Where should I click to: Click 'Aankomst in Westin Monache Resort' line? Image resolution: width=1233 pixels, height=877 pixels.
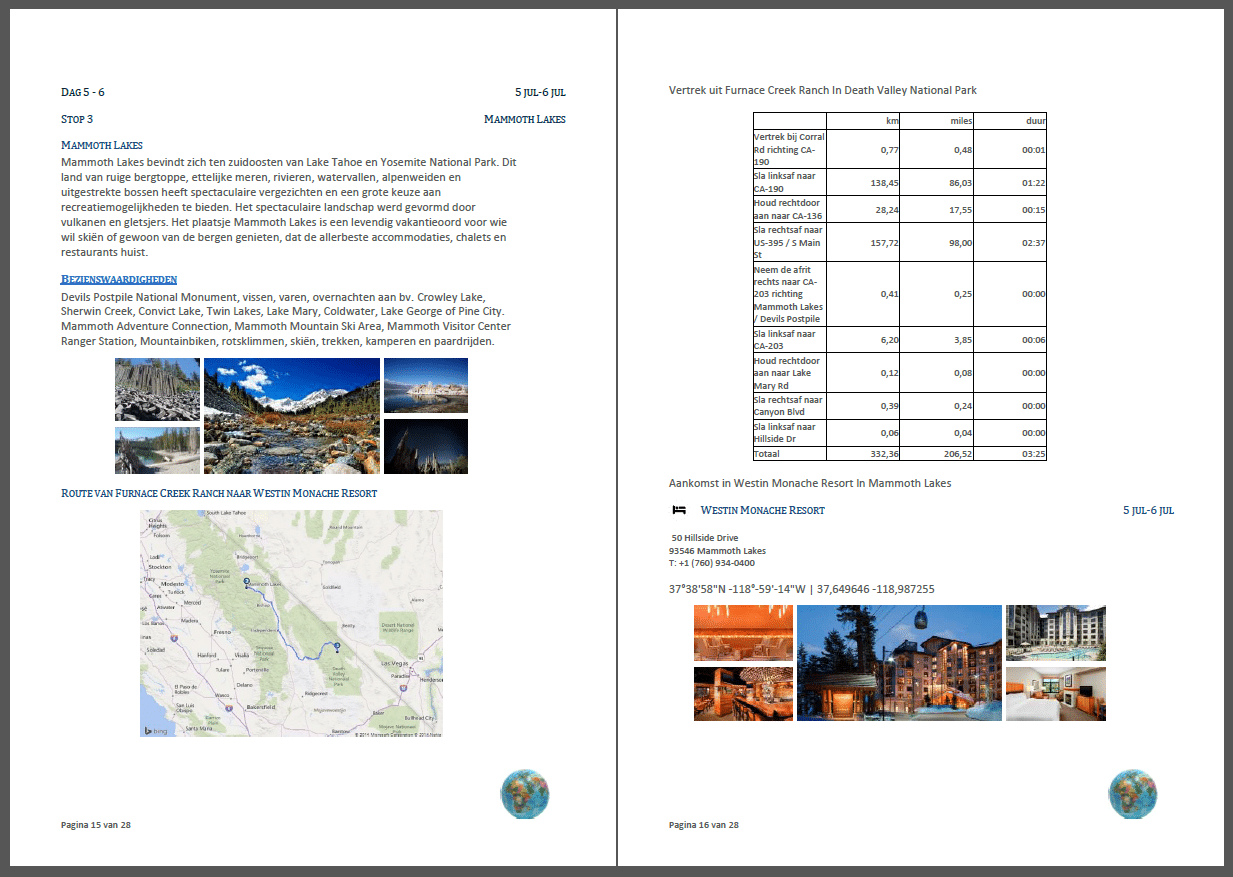[x=810, y=483]
